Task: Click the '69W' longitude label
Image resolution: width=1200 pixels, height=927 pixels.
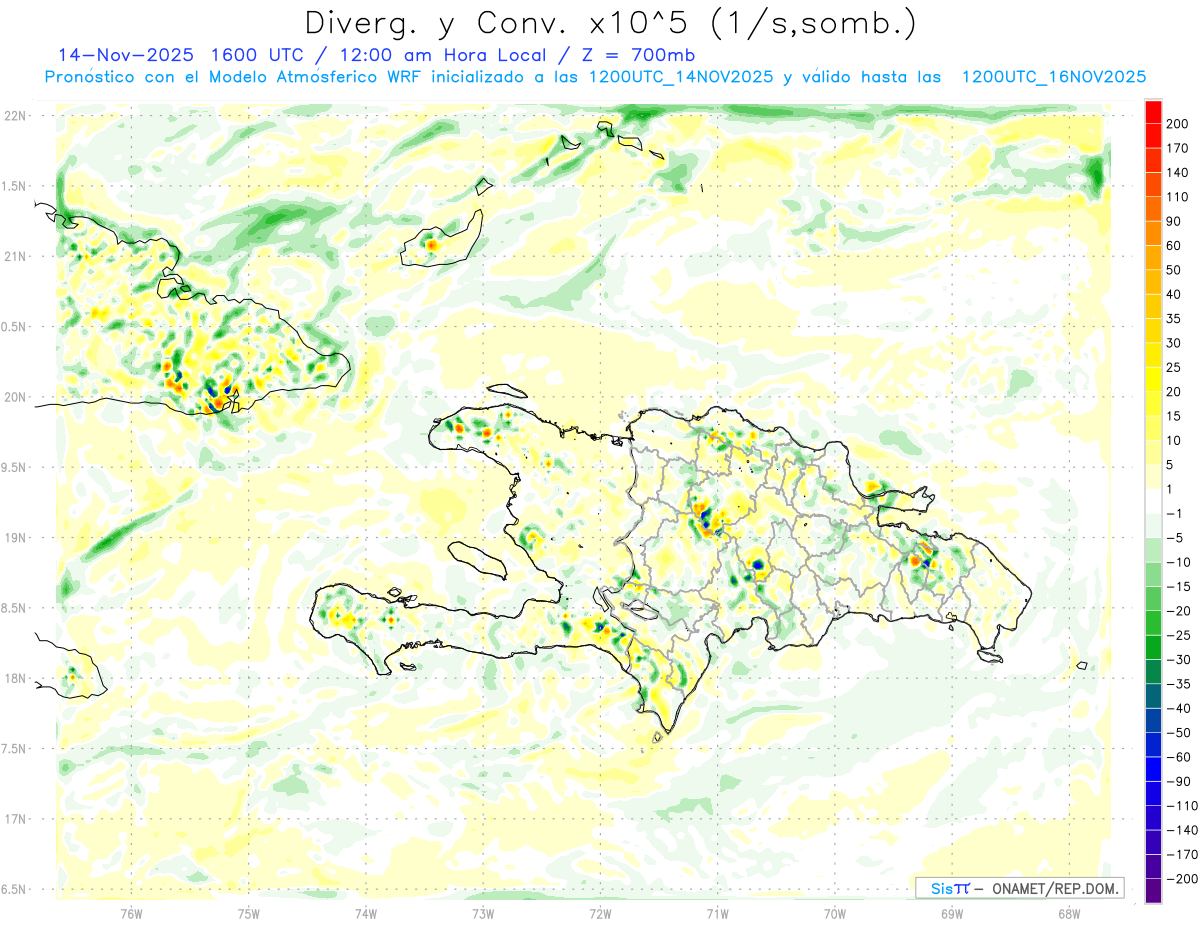Action: click(951, 914)
